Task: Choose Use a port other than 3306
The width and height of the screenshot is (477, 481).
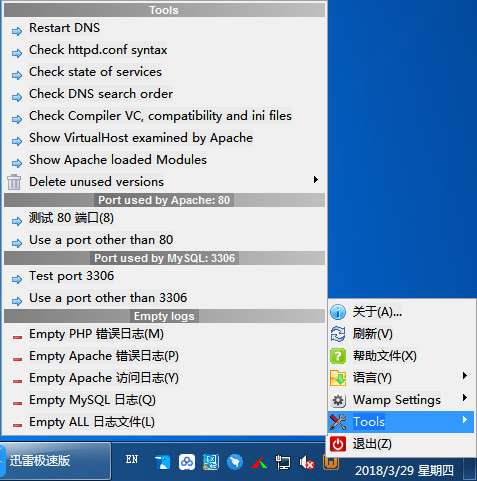Action: (x=164, y=298)
